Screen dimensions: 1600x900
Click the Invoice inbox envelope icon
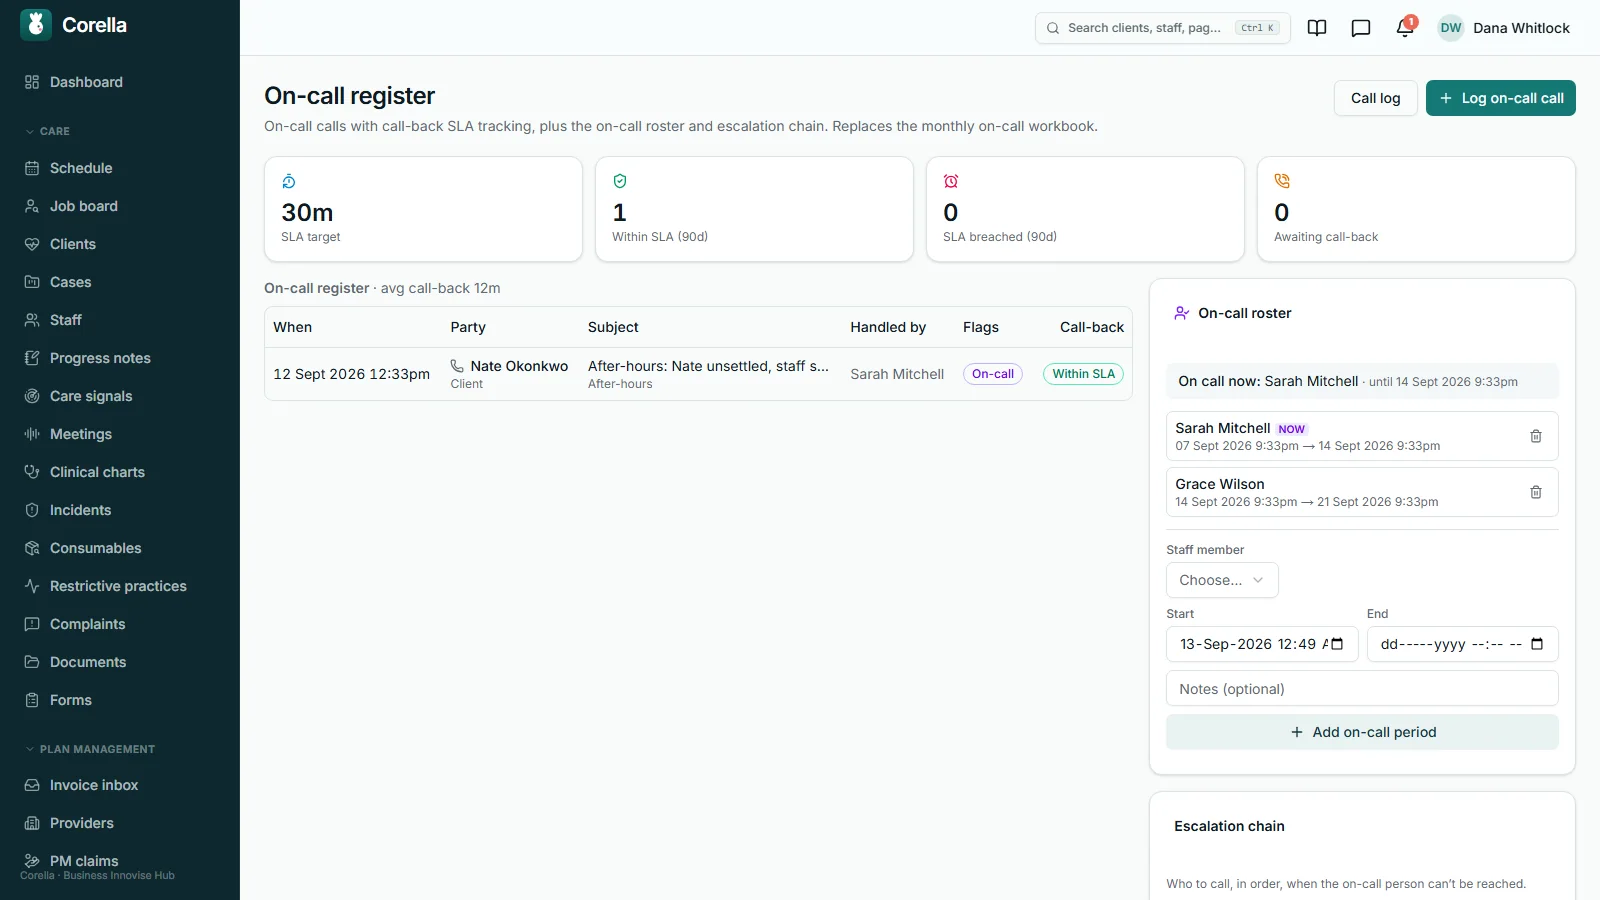[x=32, y=785]
